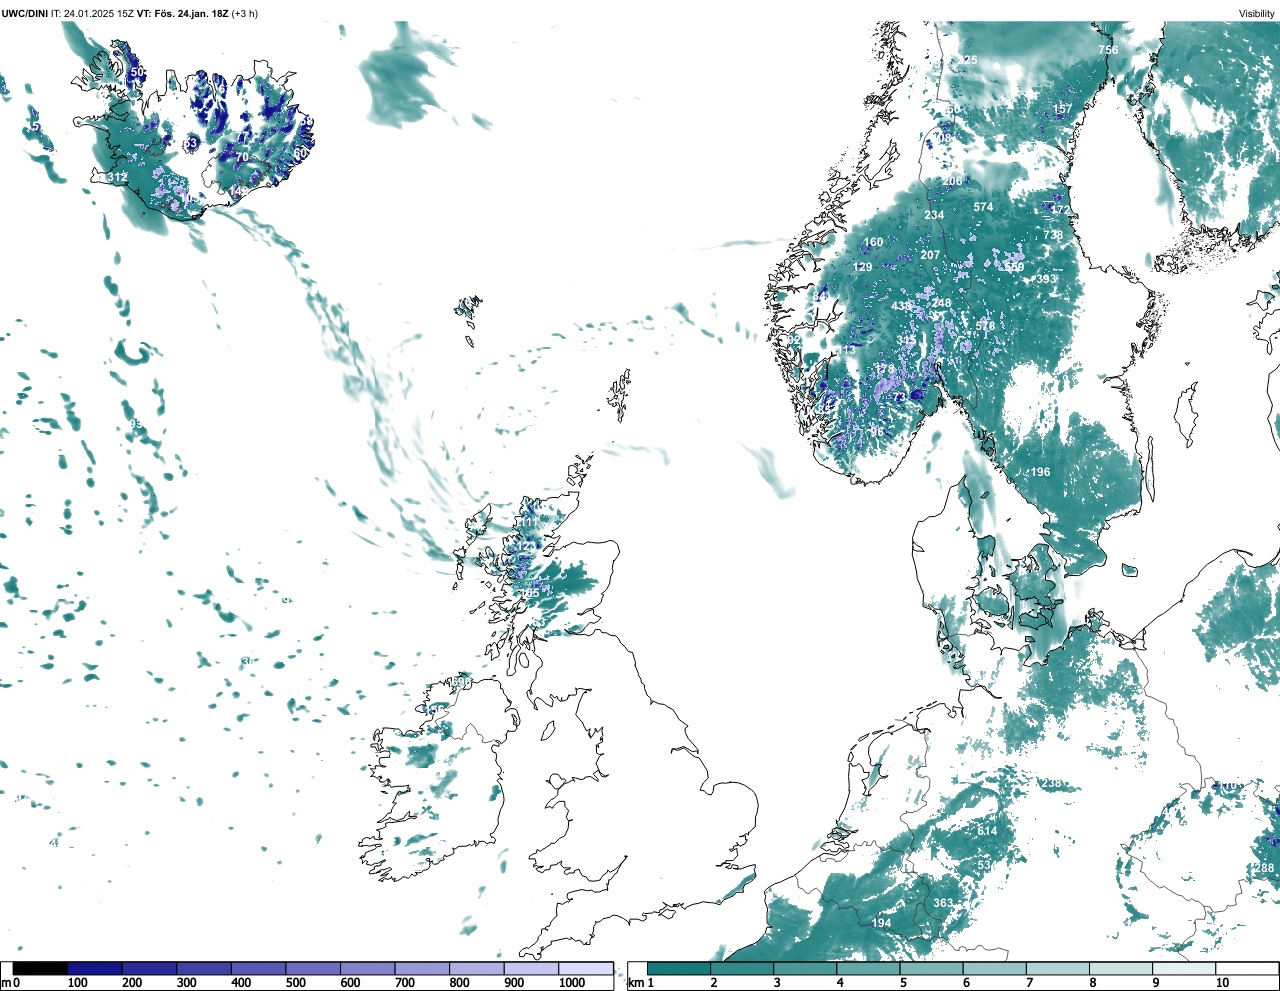Click the '234' value over Norway
The height and width of the screenshot is (991, 1280).
pos(934,215)
